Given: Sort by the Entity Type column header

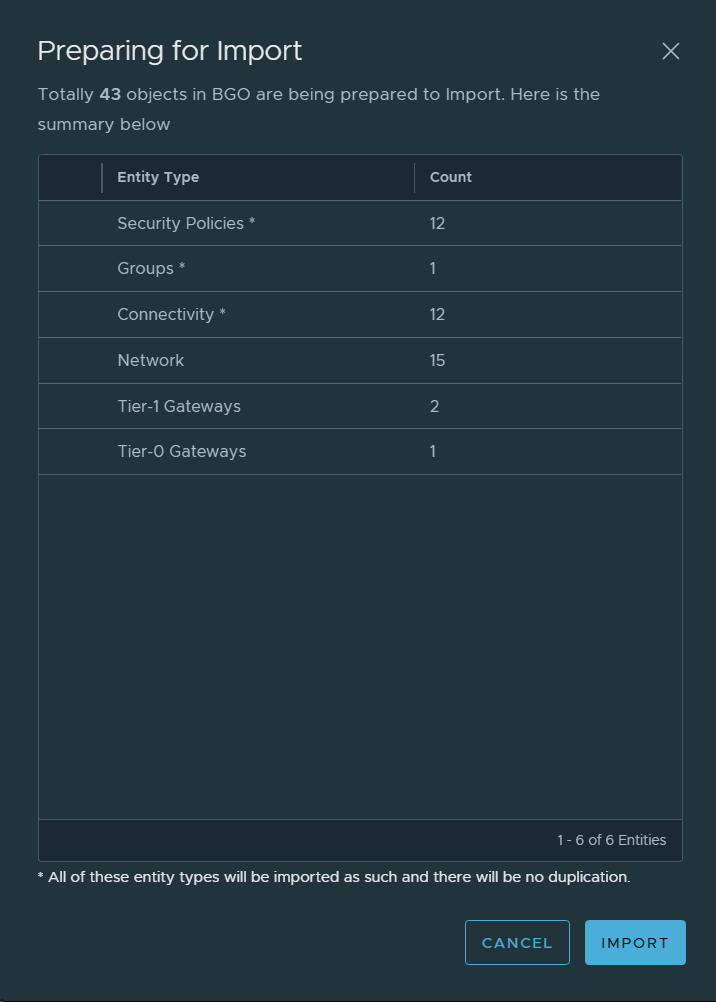Looking at the screenshot, I should click(158, 177).
